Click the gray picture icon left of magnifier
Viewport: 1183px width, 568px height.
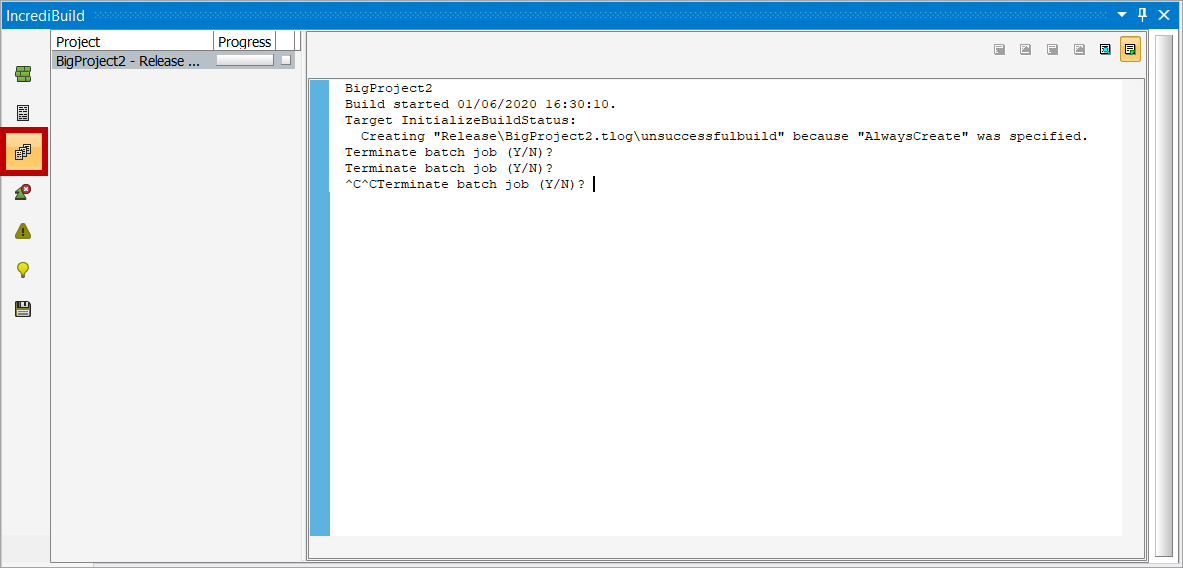coord(1079,49)
